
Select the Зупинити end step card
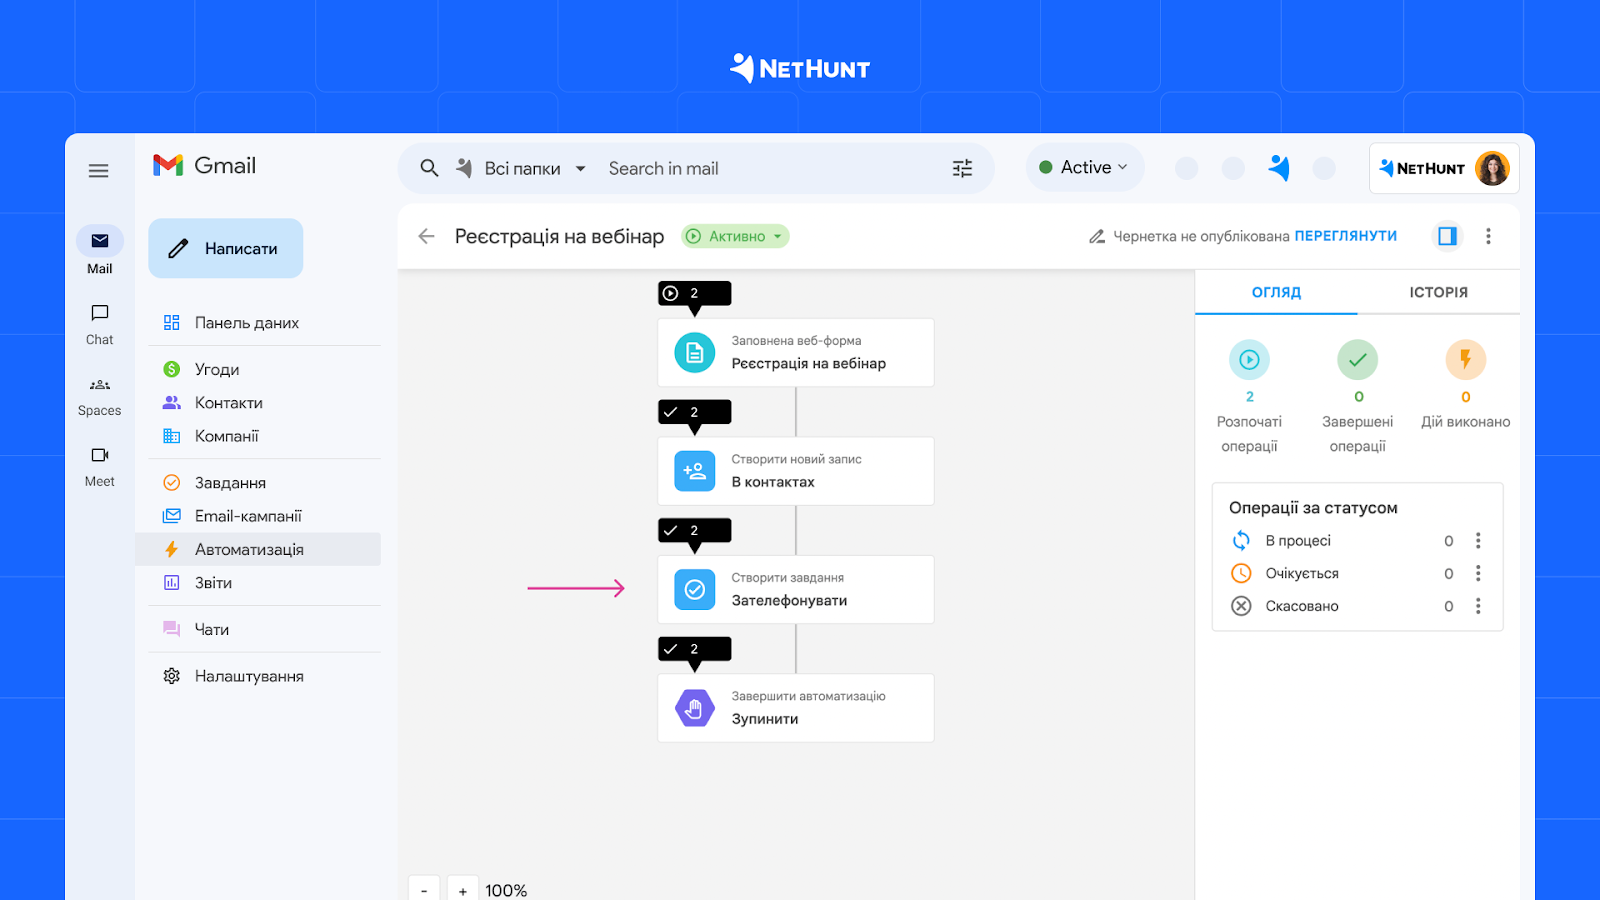click(796, 708)
